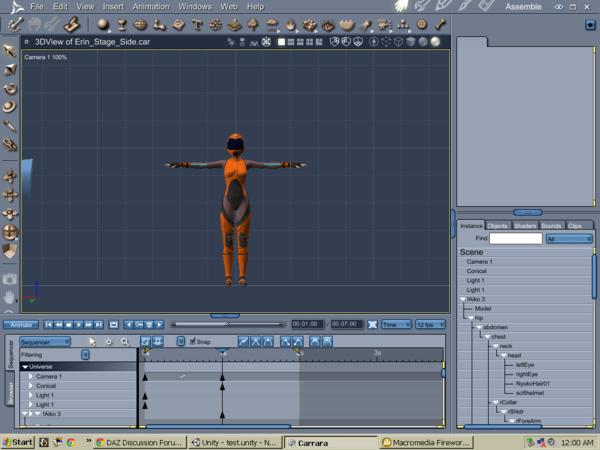Click the time scrubber slider
600x450 pixels.
click(227, 324)
